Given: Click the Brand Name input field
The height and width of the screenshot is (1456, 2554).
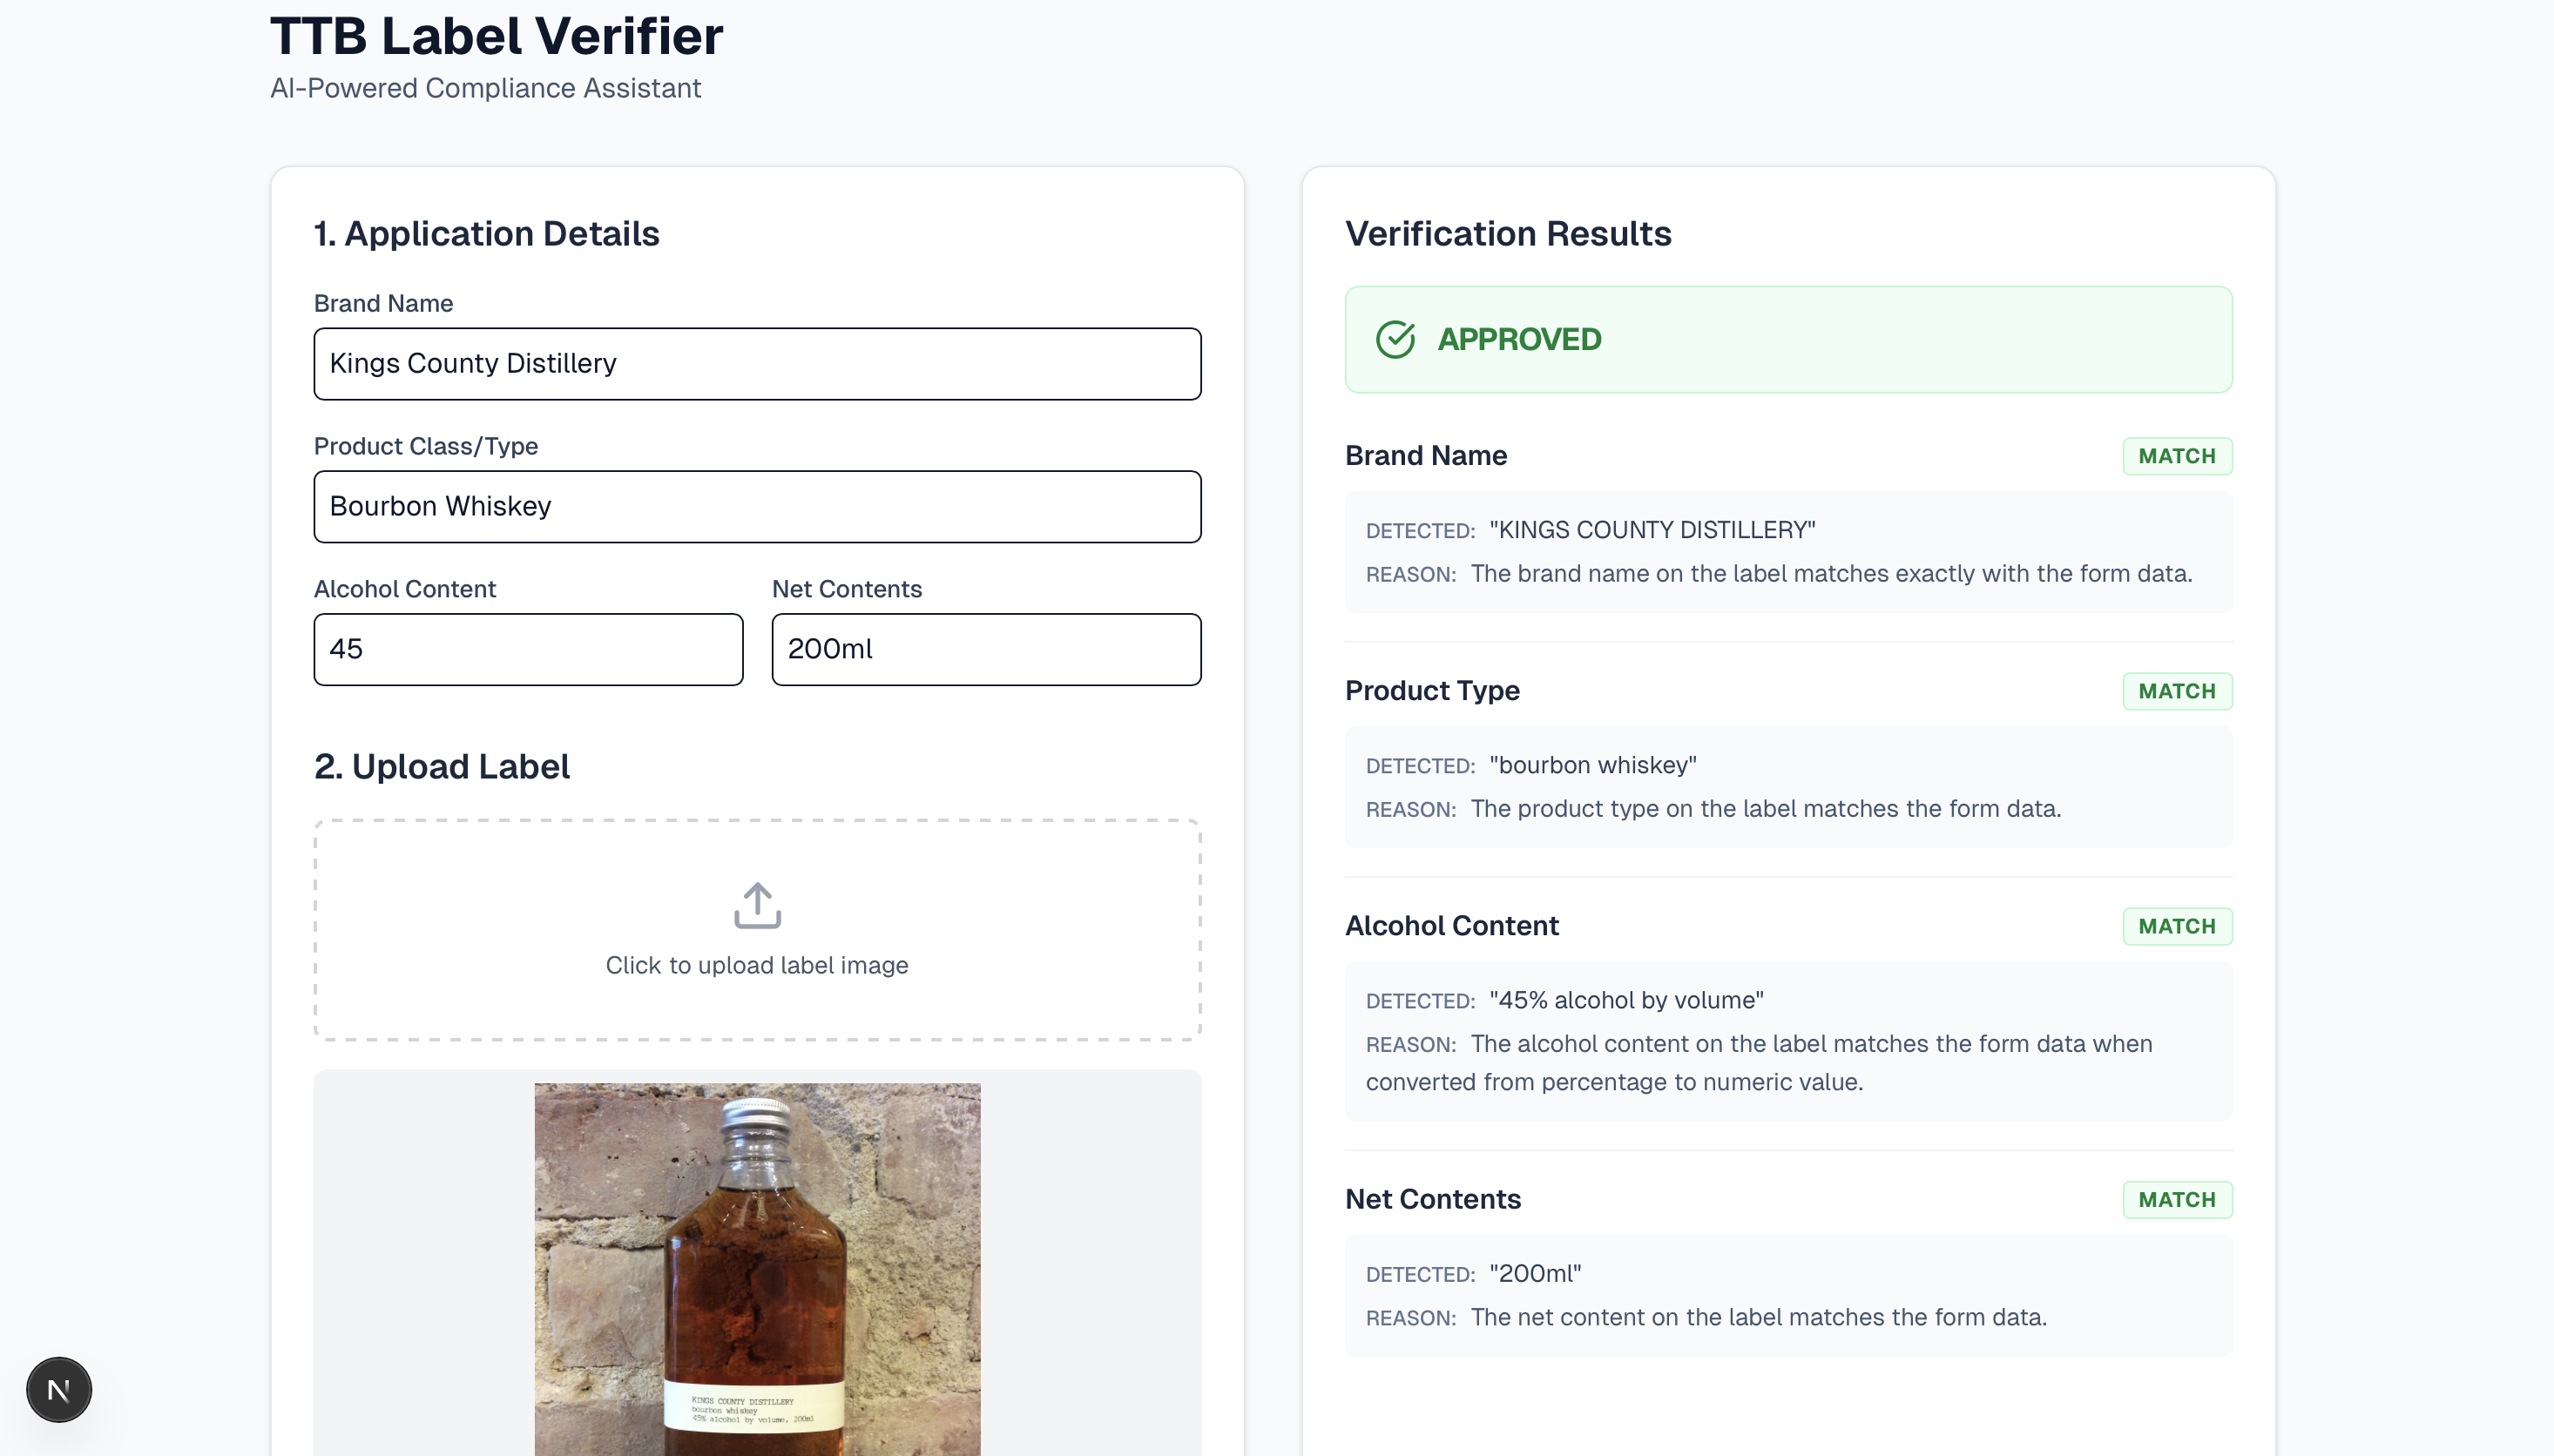Looking at the screenshot, I should [x=757, y=364].
